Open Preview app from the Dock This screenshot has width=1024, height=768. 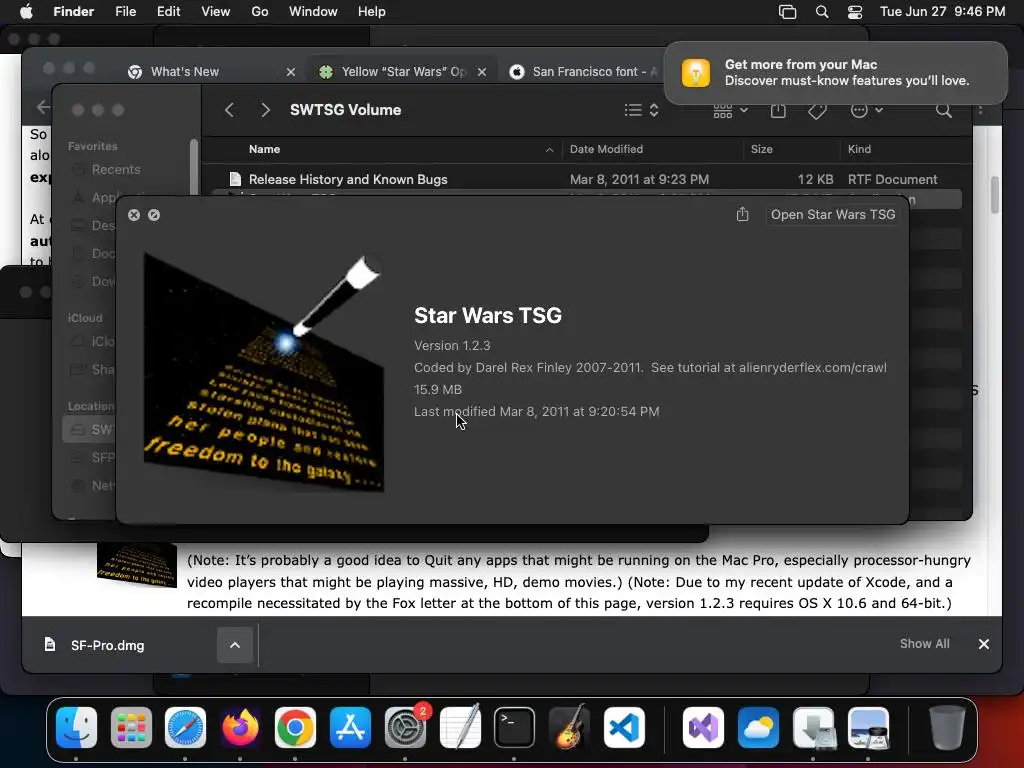869,728
